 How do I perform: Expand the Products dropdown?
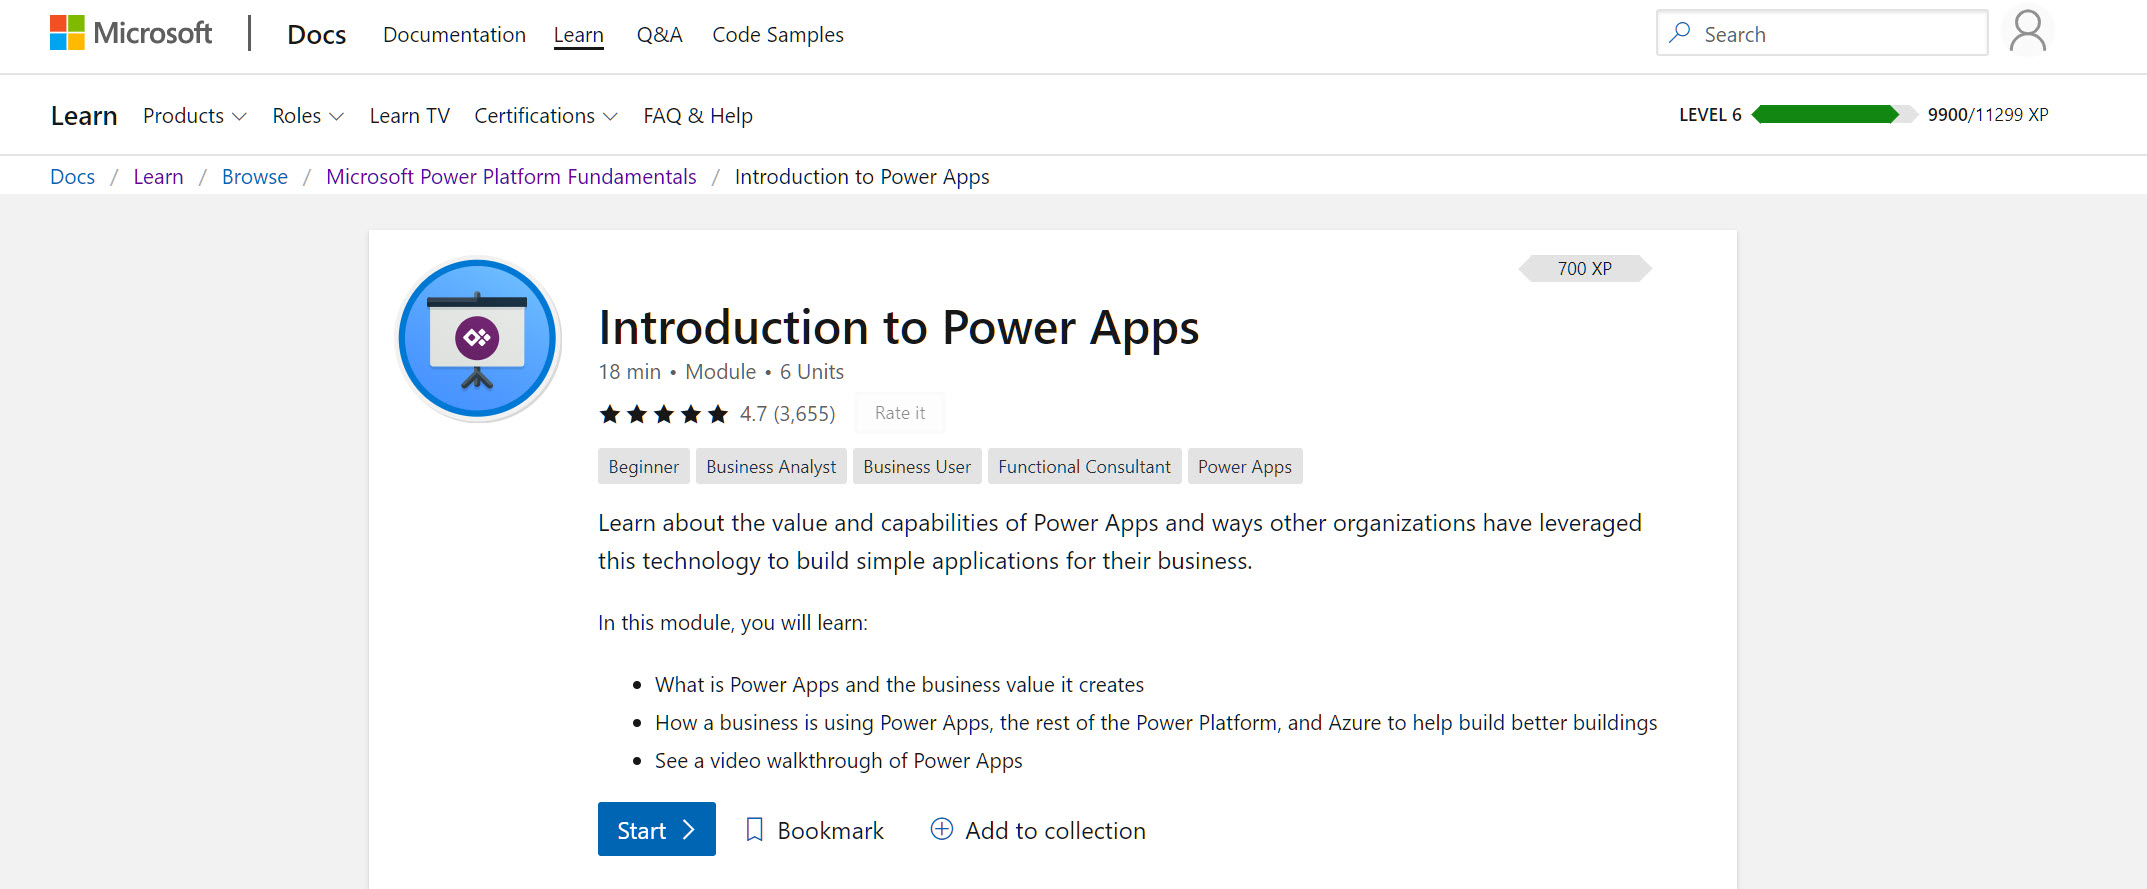[x=195, y=116]
